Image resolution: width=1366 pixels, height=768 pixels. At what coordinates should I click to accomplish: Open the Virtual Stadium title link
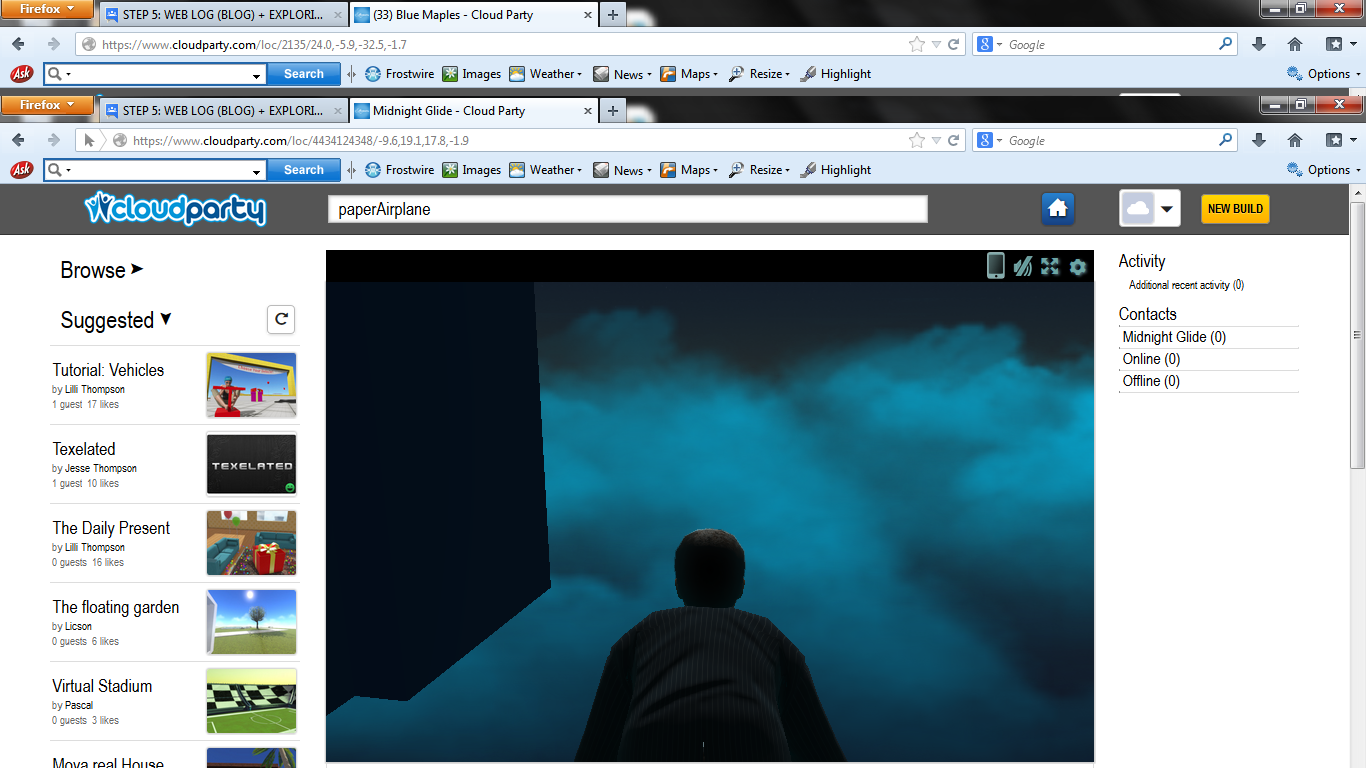pyautogui.click(x=102, y=686)
